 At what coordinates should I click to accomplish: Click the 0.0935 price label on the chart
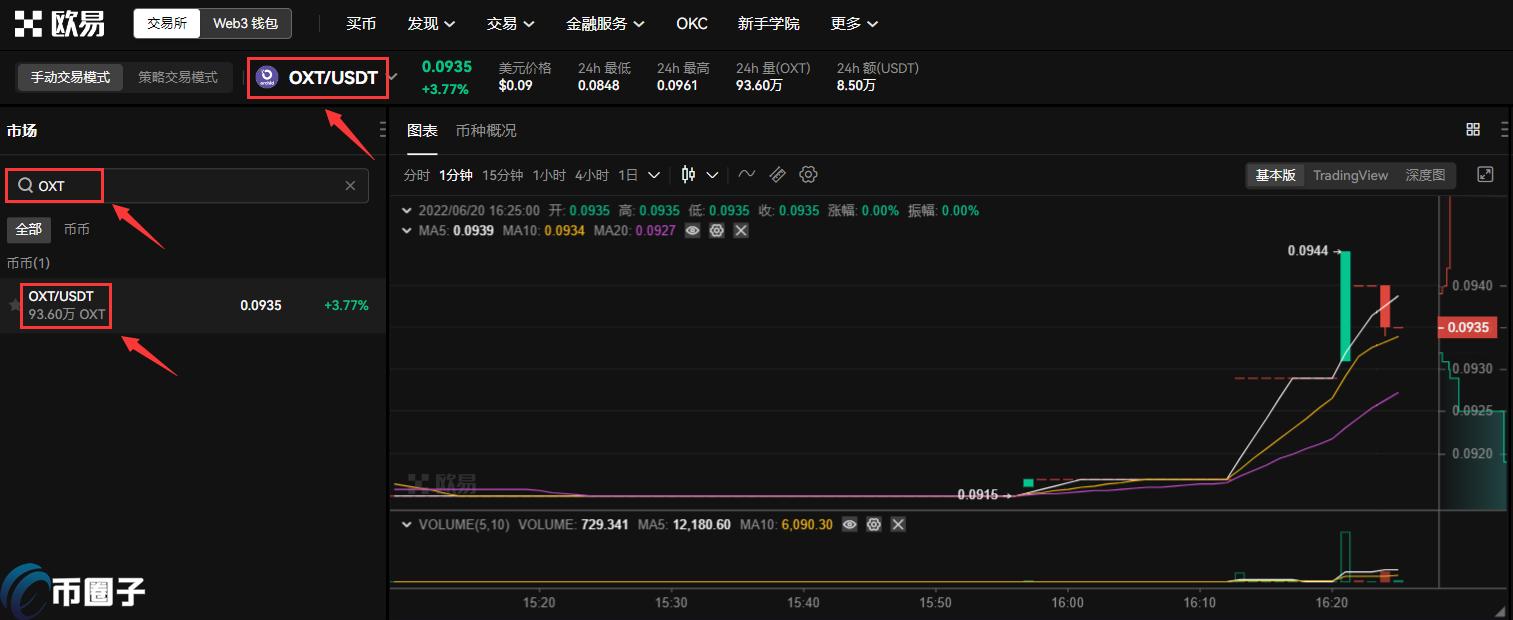pyautogui.click(x=1466, y=327)
